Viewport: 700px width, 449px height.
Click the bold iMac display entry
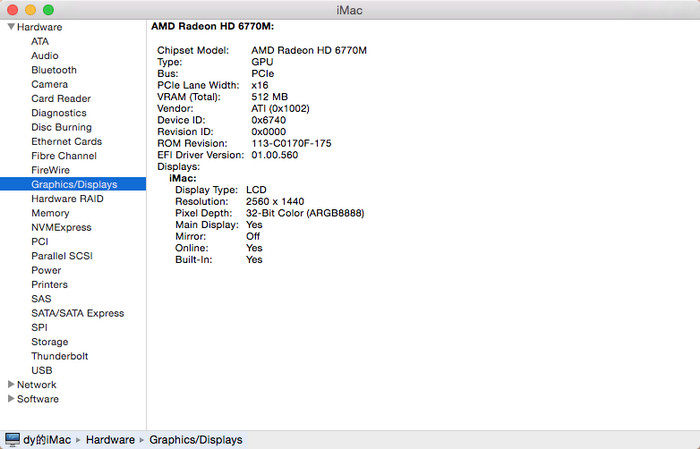click(183, 178)
